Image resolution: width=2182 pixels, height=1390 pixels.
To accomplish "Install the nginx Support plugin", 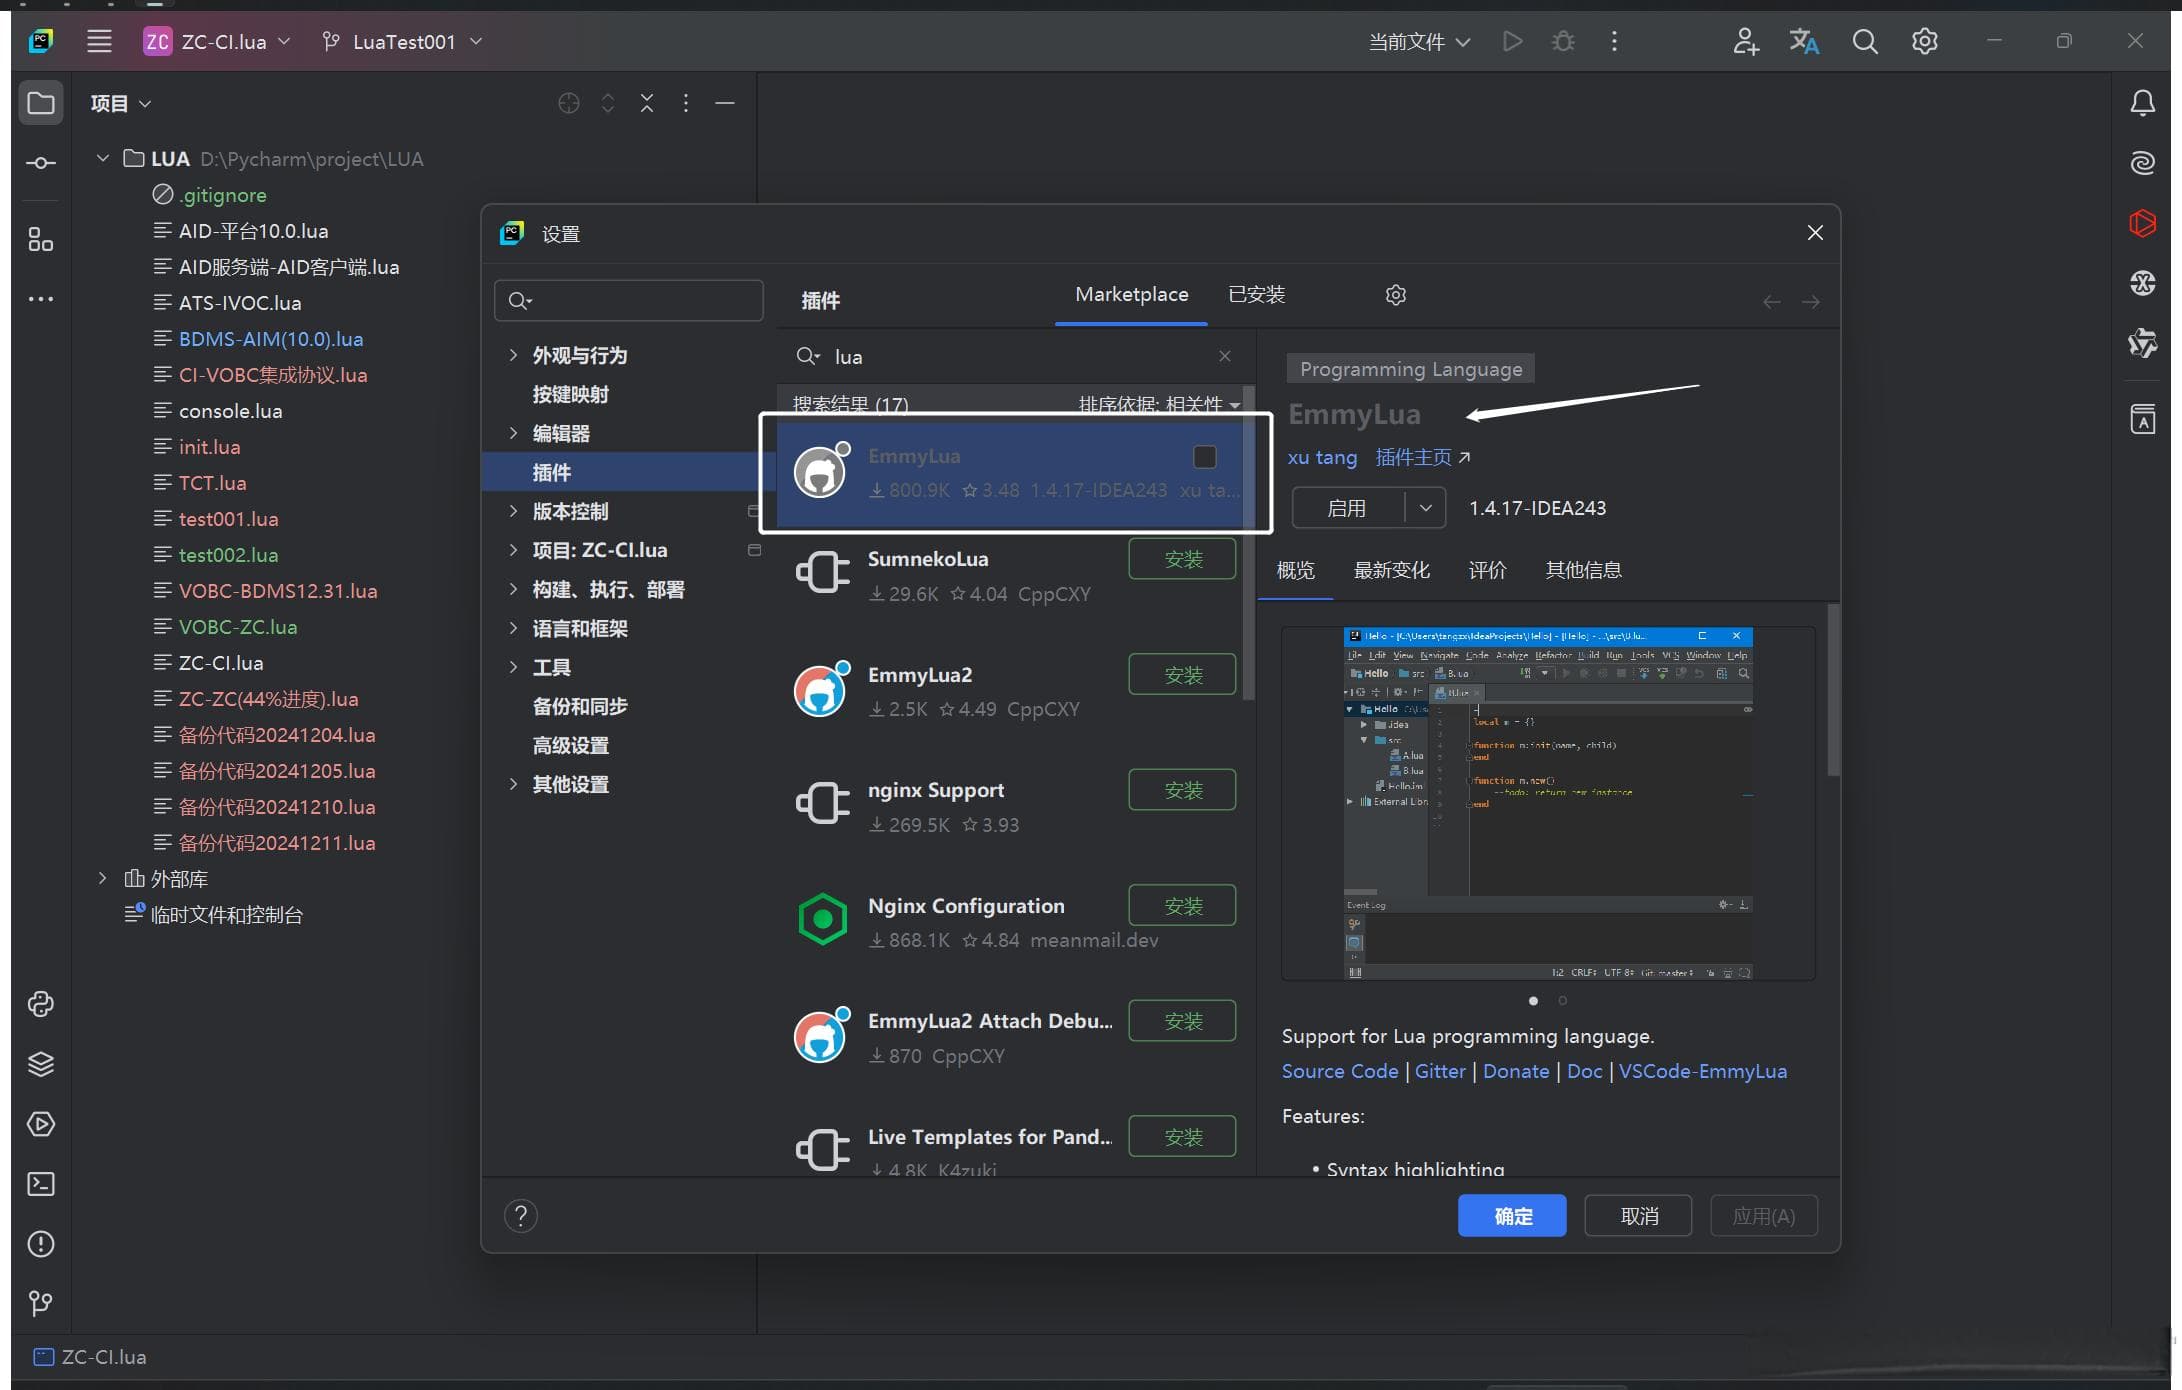I will tap(1182, 790).
